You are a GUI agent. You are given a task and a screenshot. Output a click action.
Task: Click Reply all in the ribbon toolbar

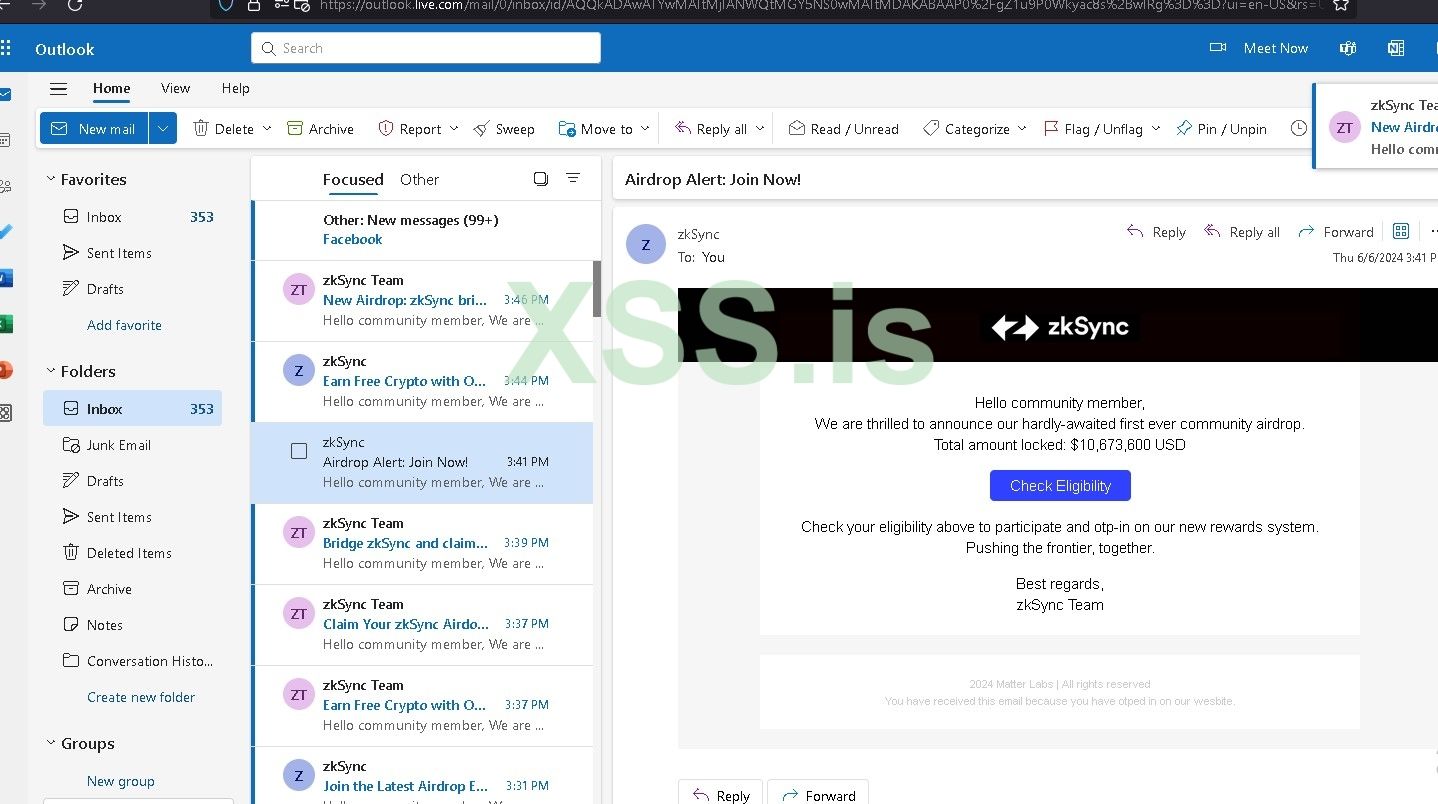(711, 128)
